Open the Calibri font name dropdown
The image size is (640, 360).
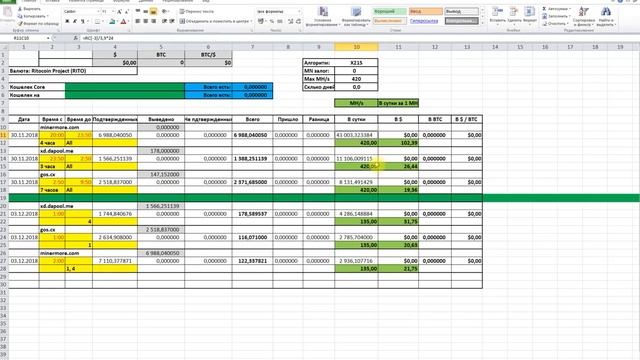pyautogui.click(x=98, y=11)
